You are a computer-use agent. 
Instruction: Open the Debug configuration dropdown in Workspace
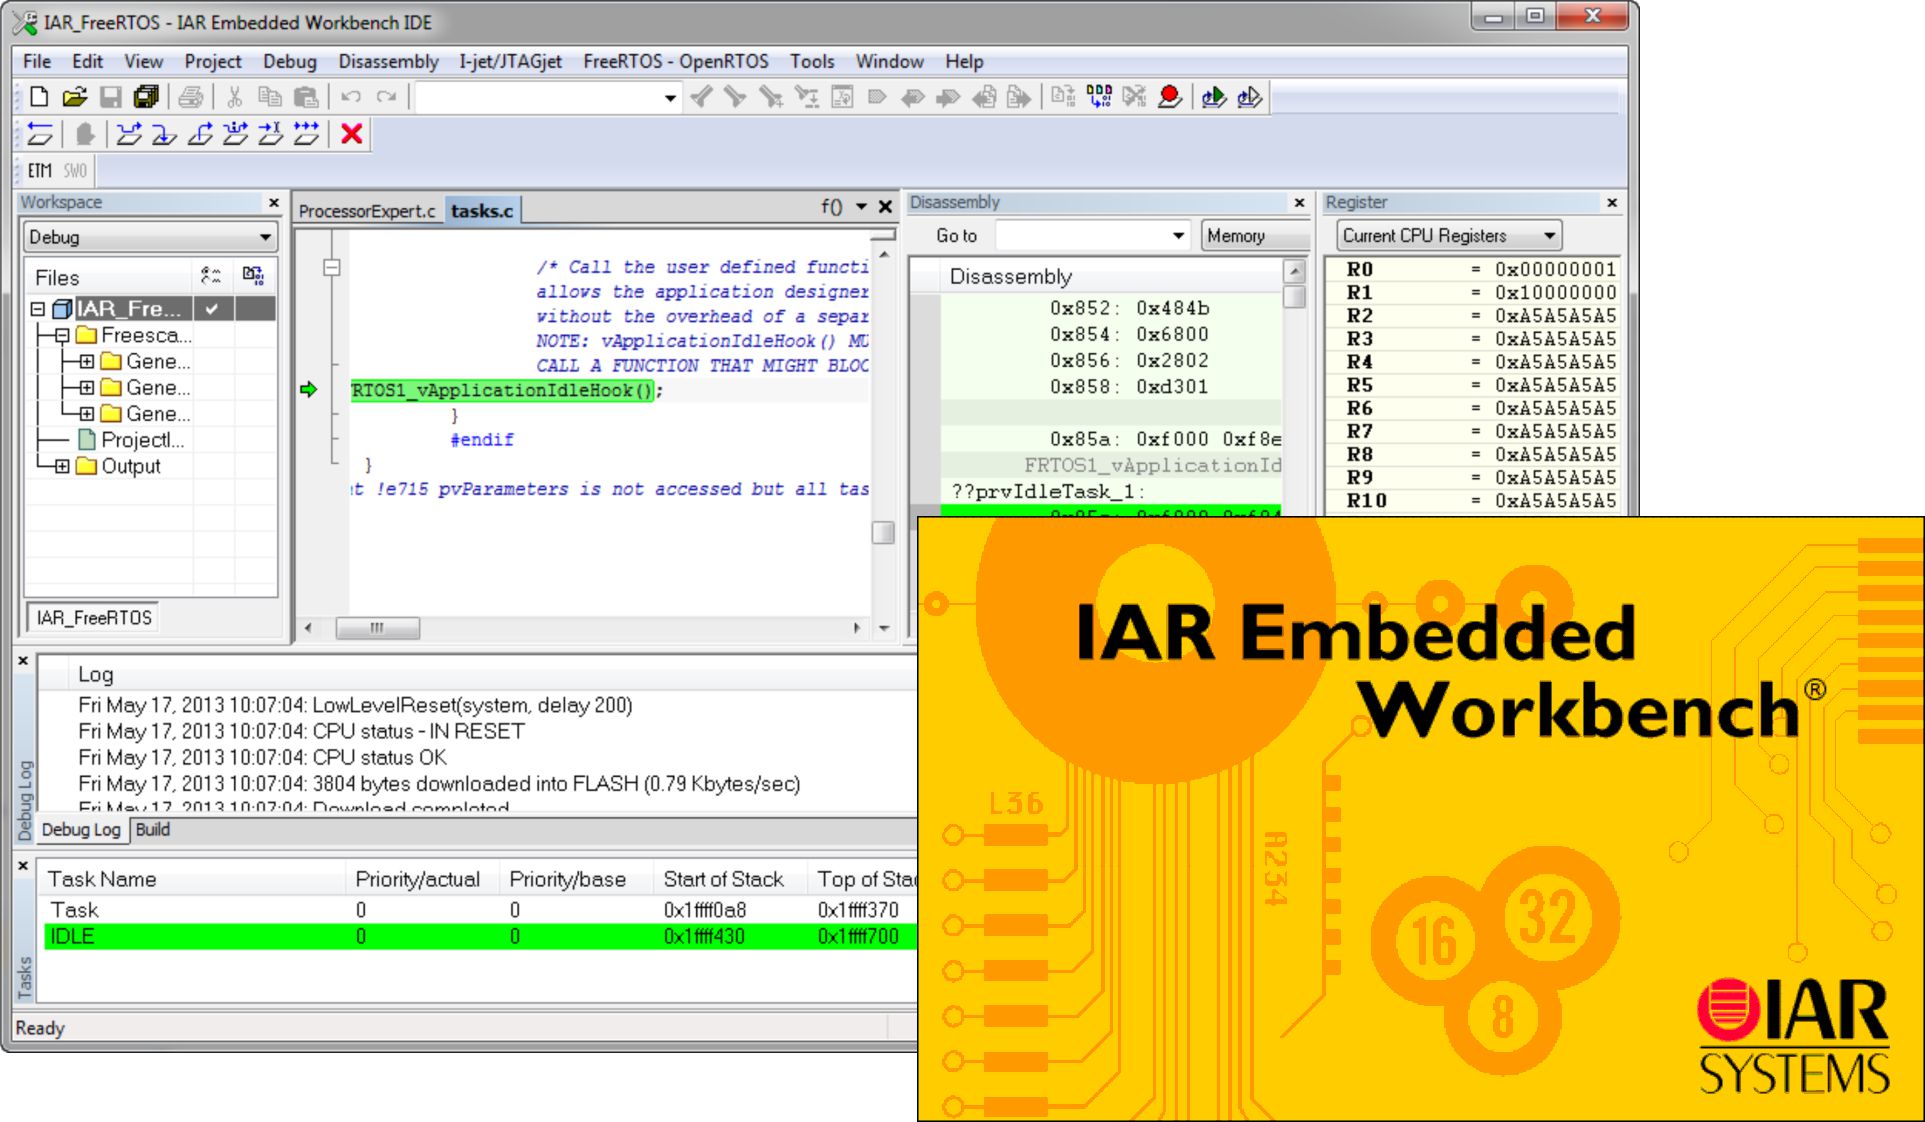150,237
